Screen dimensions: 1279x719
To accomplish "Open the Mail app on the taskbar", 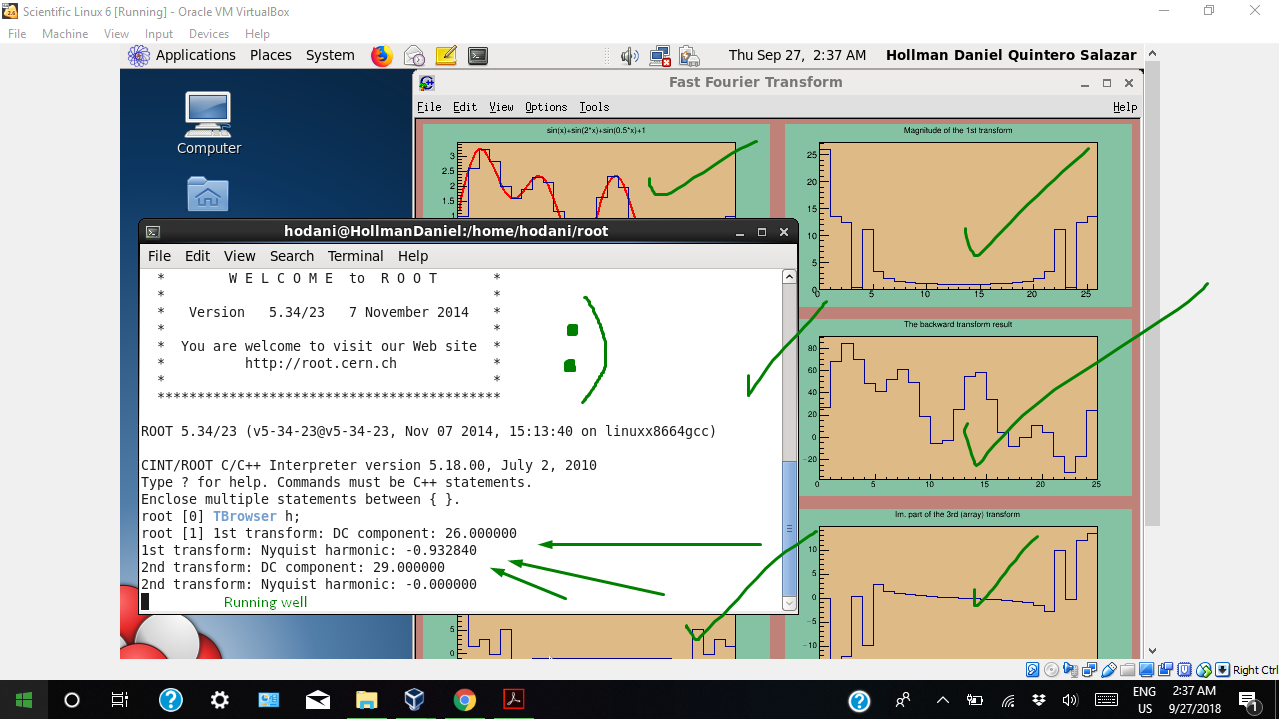I will pos(318,700).
